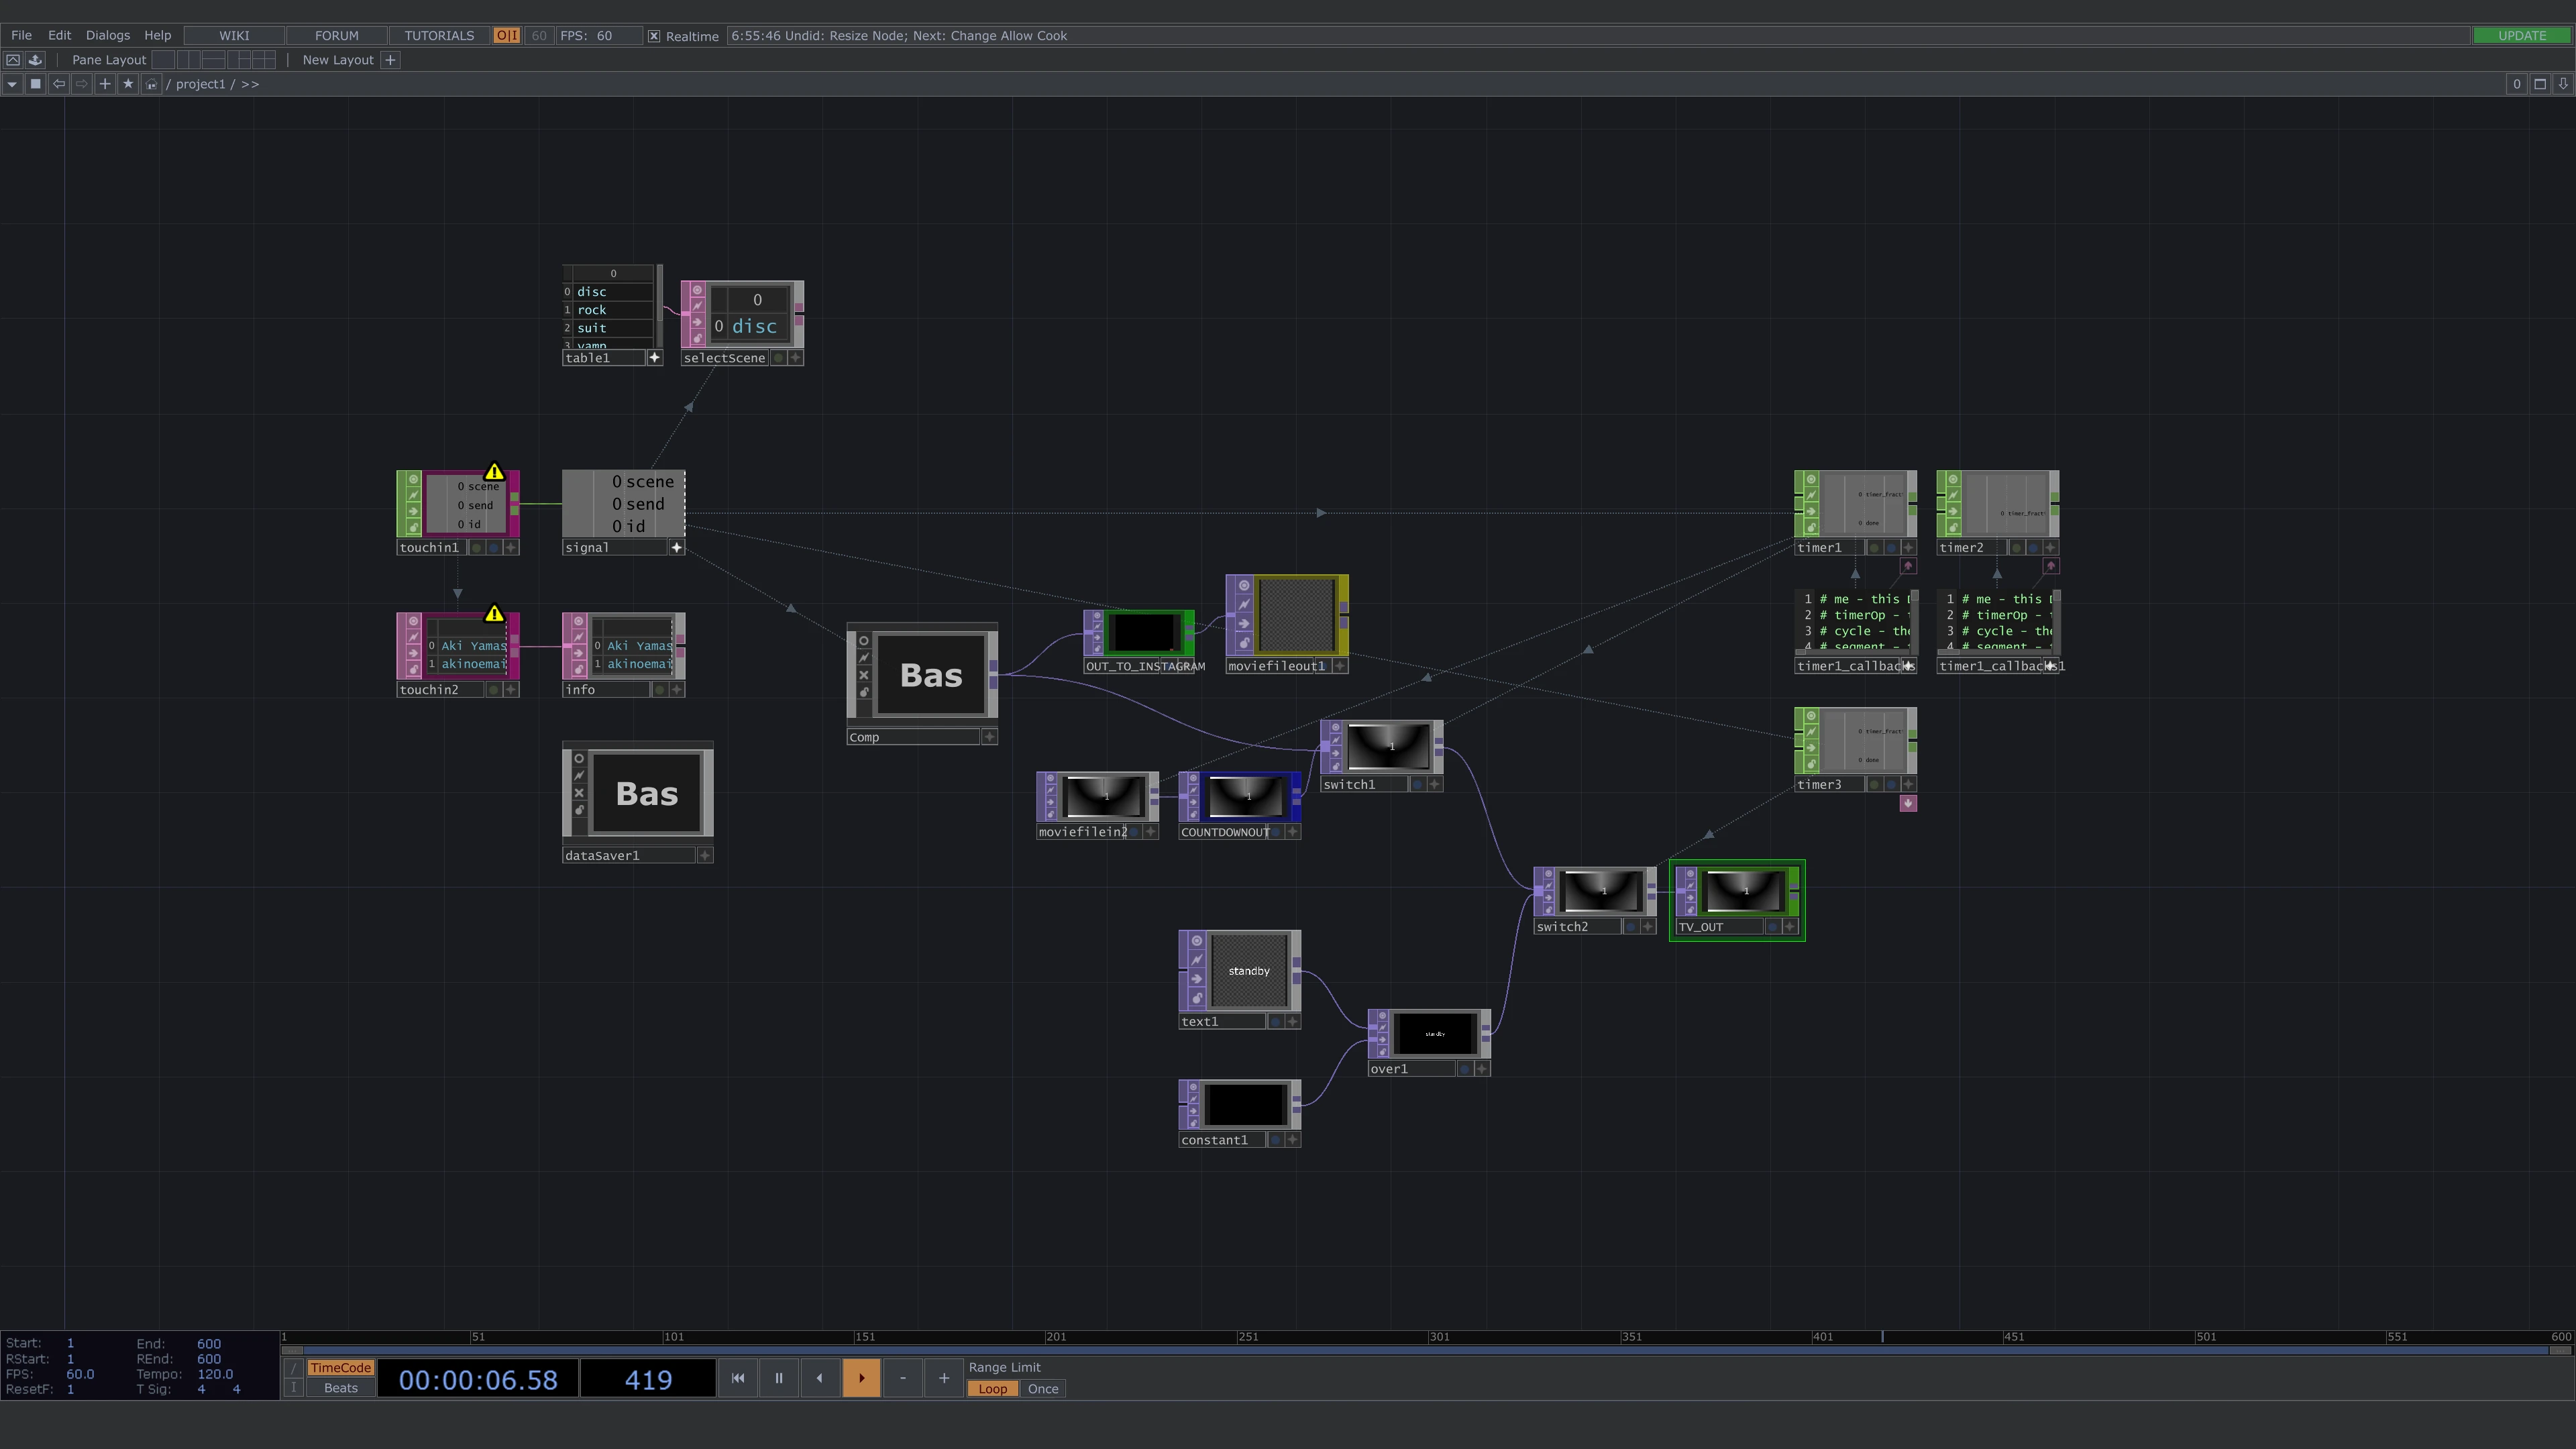Click the plus icon in path bar
2576x1449 pixels.
(x=105, y=84)
